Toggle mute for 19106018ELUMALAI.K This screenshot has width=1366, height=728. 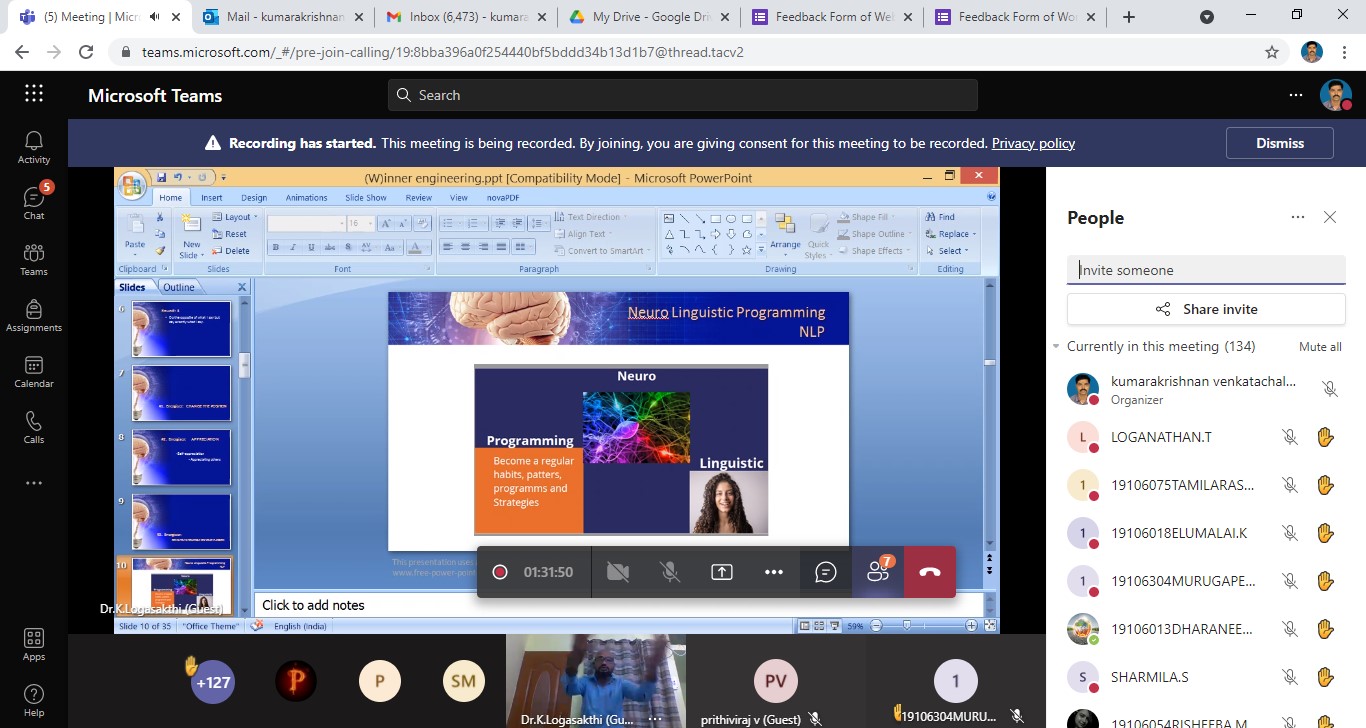tap(1290, 533)
